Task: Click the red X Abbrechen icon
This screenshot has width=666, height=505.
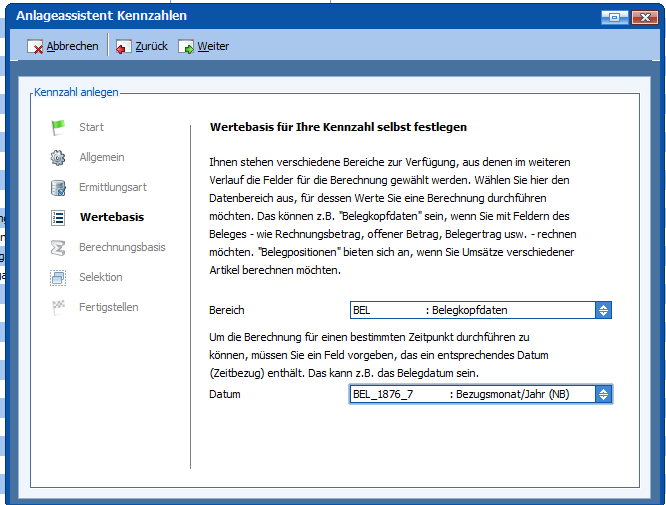Action: click(35, 47)
